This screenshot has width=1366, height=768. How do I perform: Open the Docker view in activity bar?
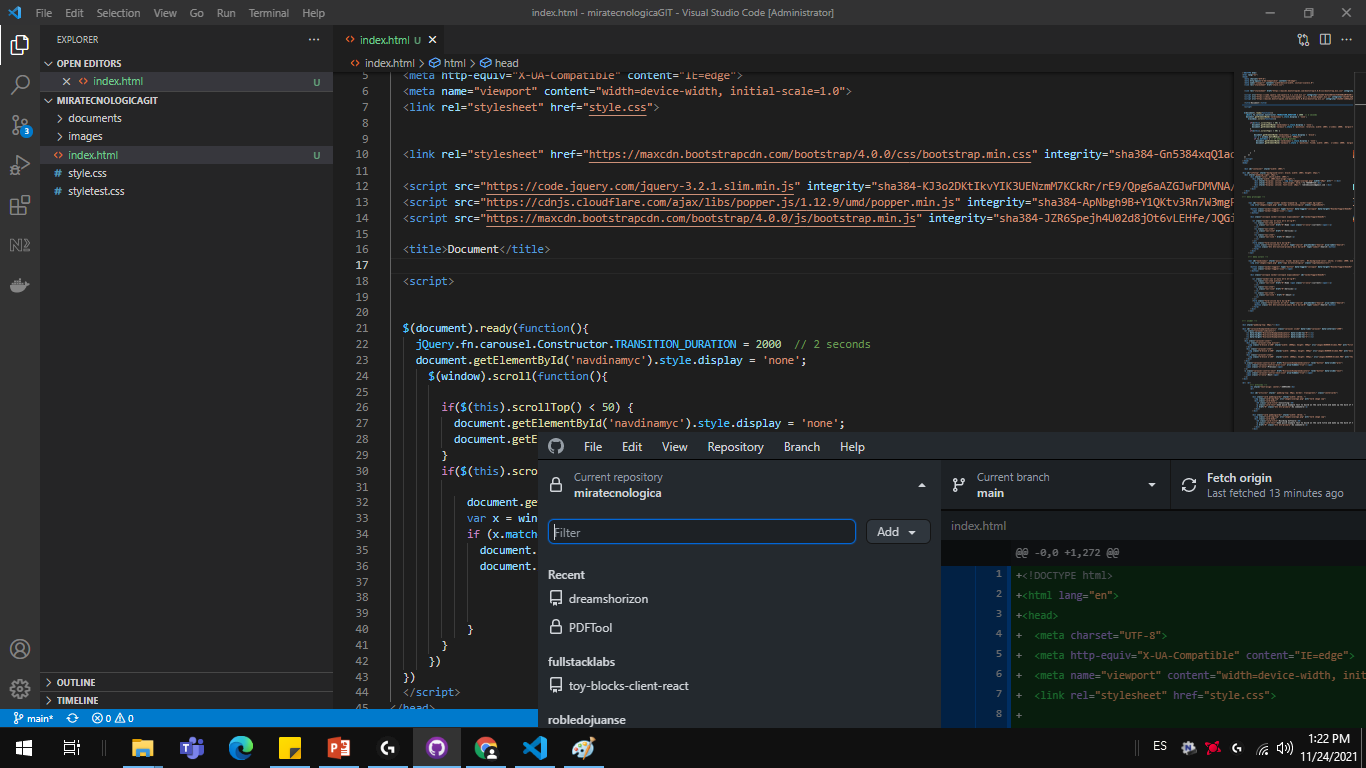pos(20,285)
